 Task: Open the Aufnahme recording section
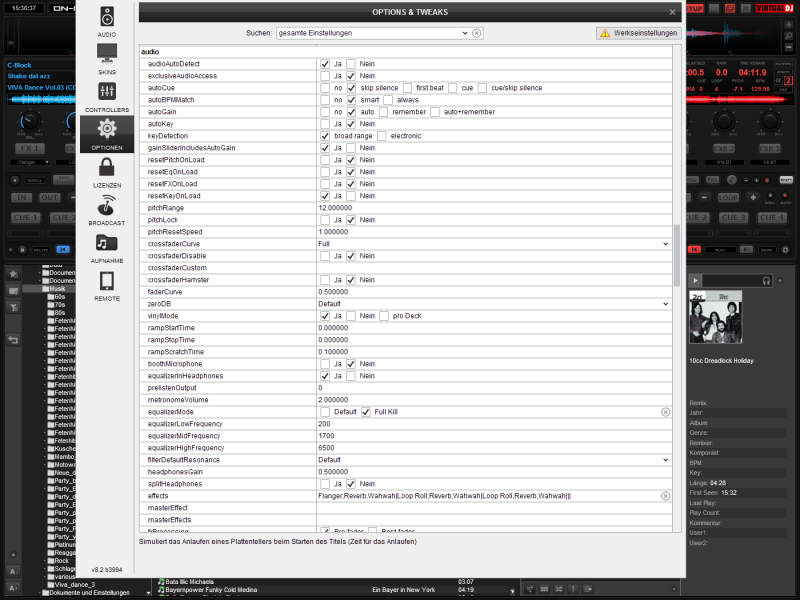pos(107,247)
